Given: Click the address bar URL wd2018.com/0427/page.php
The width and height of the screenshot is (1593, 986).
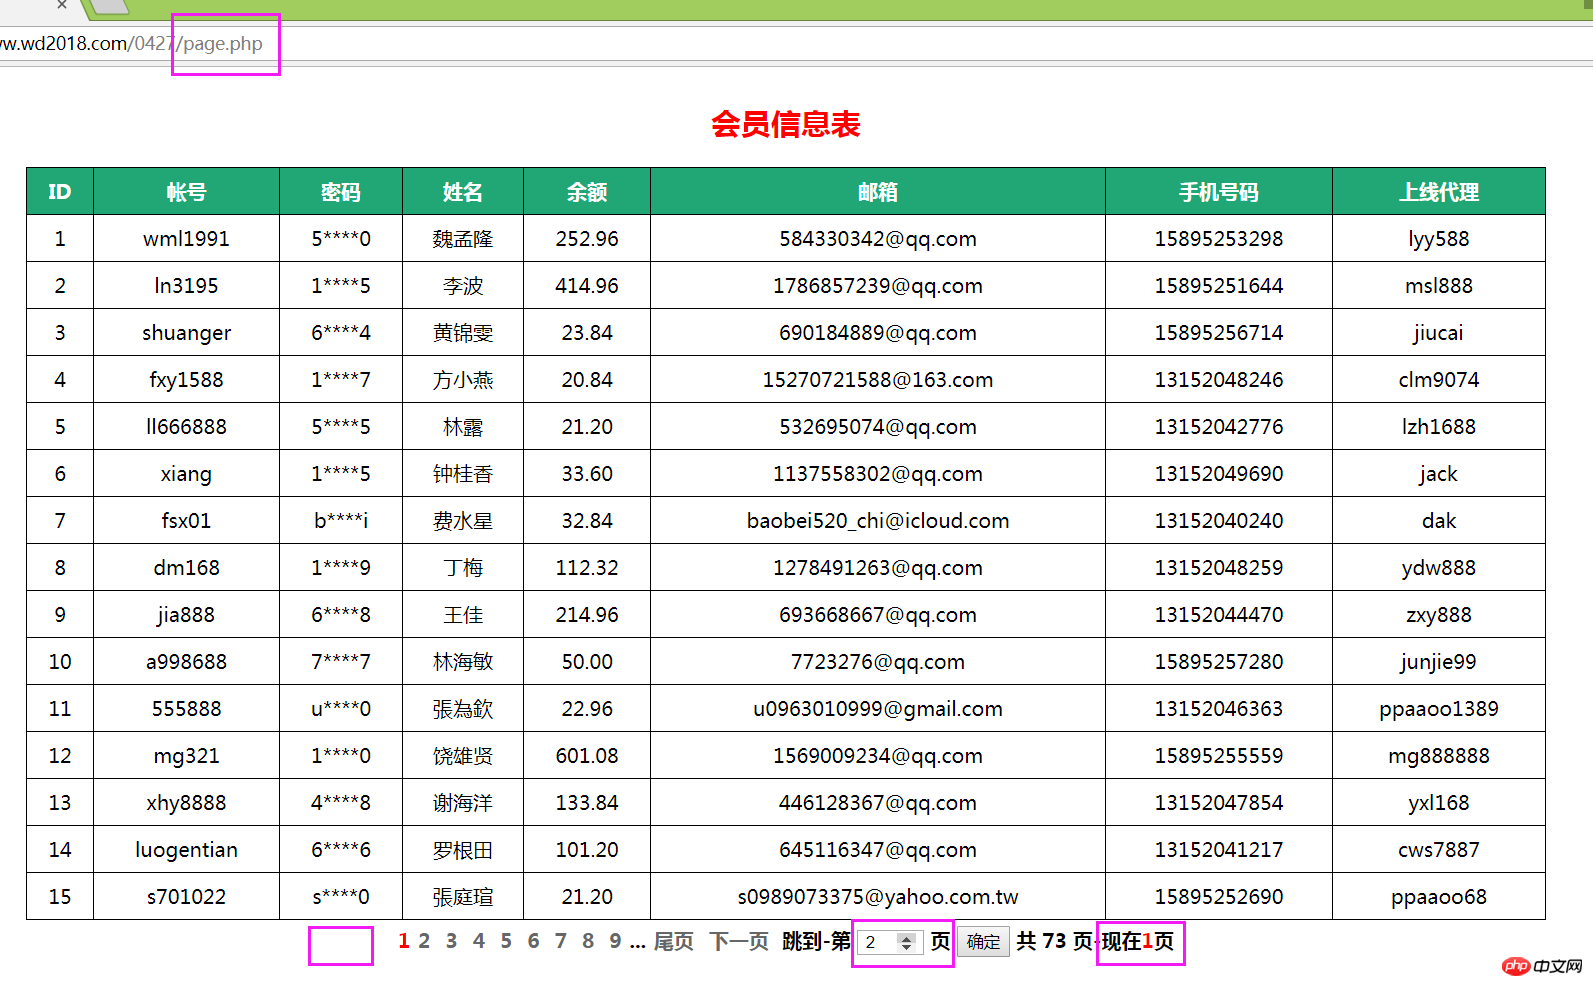Looking at the screenshot, I should click(131, 44).
